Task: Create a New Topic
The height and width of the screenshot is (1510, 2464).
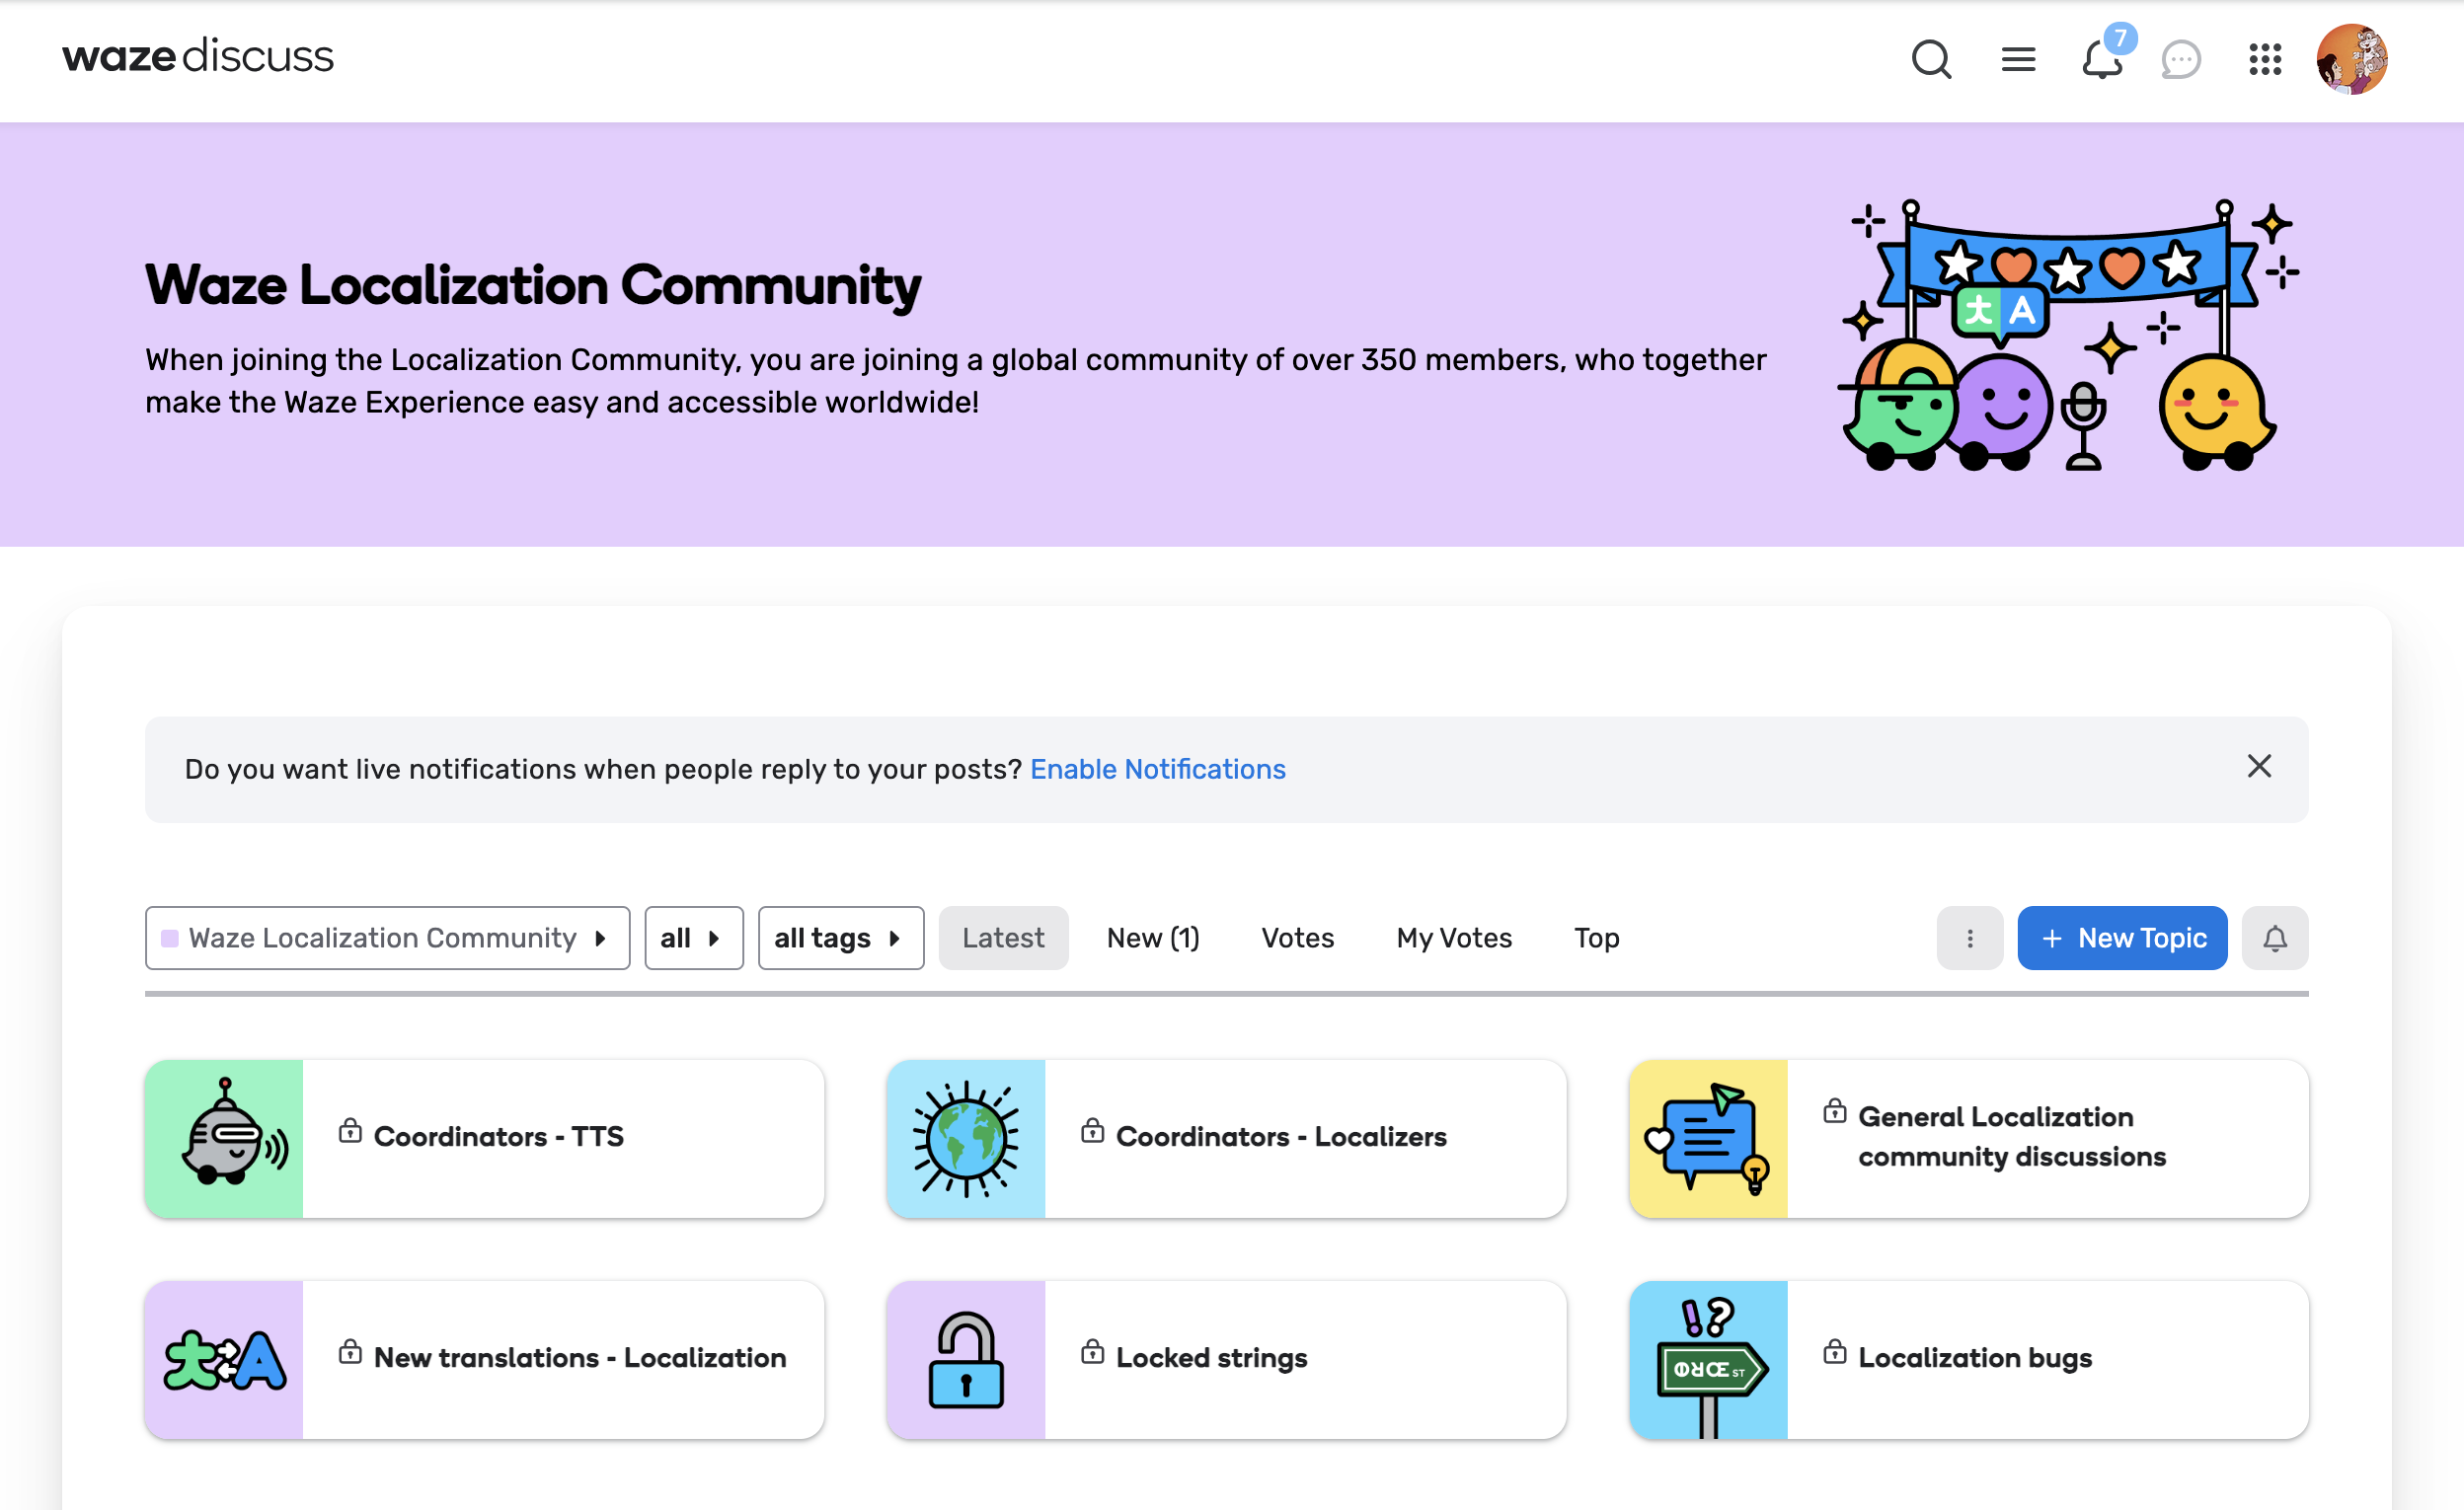Action: point(2122,938)
